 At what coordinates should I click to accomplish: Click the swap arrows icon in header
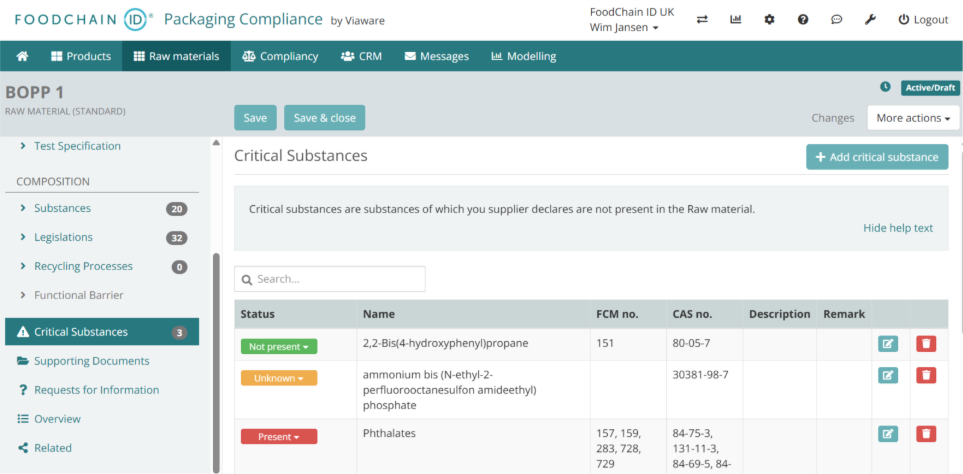point(702,20)
